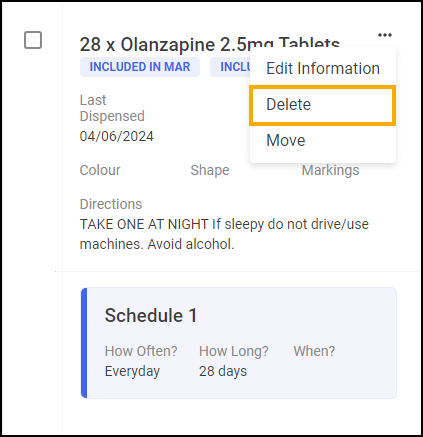Select the 04/06/2024 dispensed date

(117, 136)
